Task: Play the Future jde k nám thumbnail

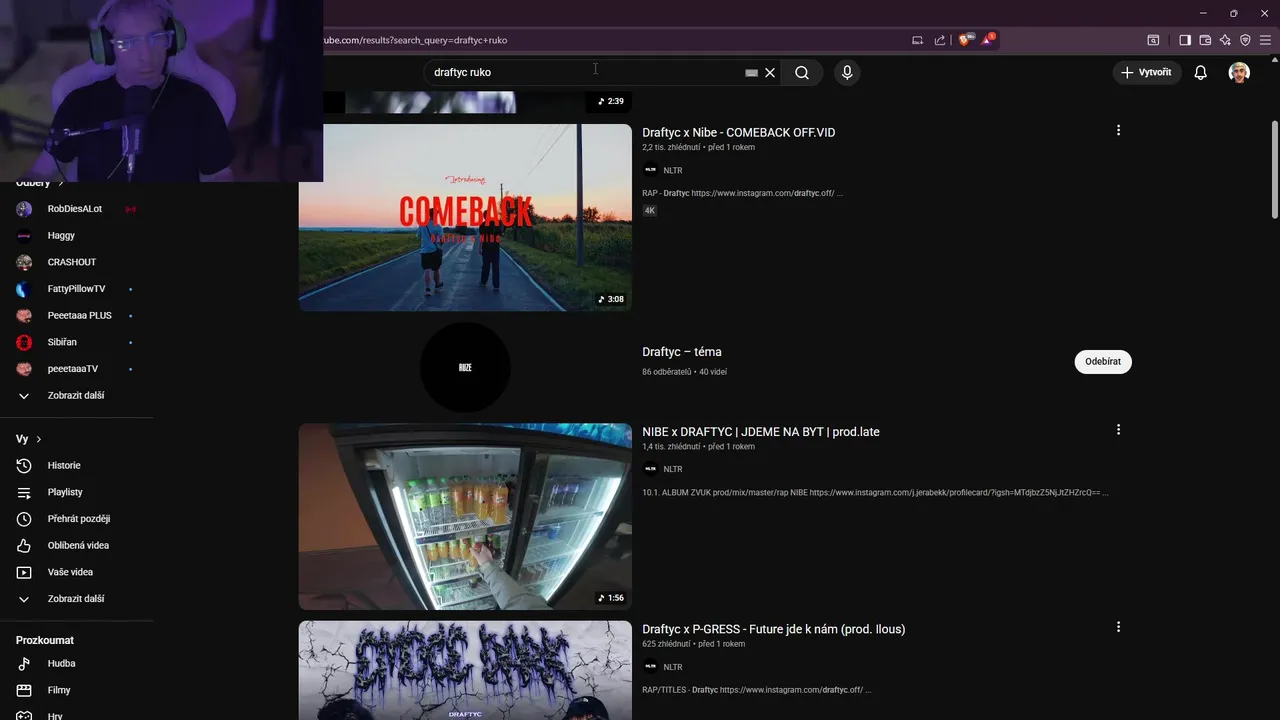Action: 465,670
